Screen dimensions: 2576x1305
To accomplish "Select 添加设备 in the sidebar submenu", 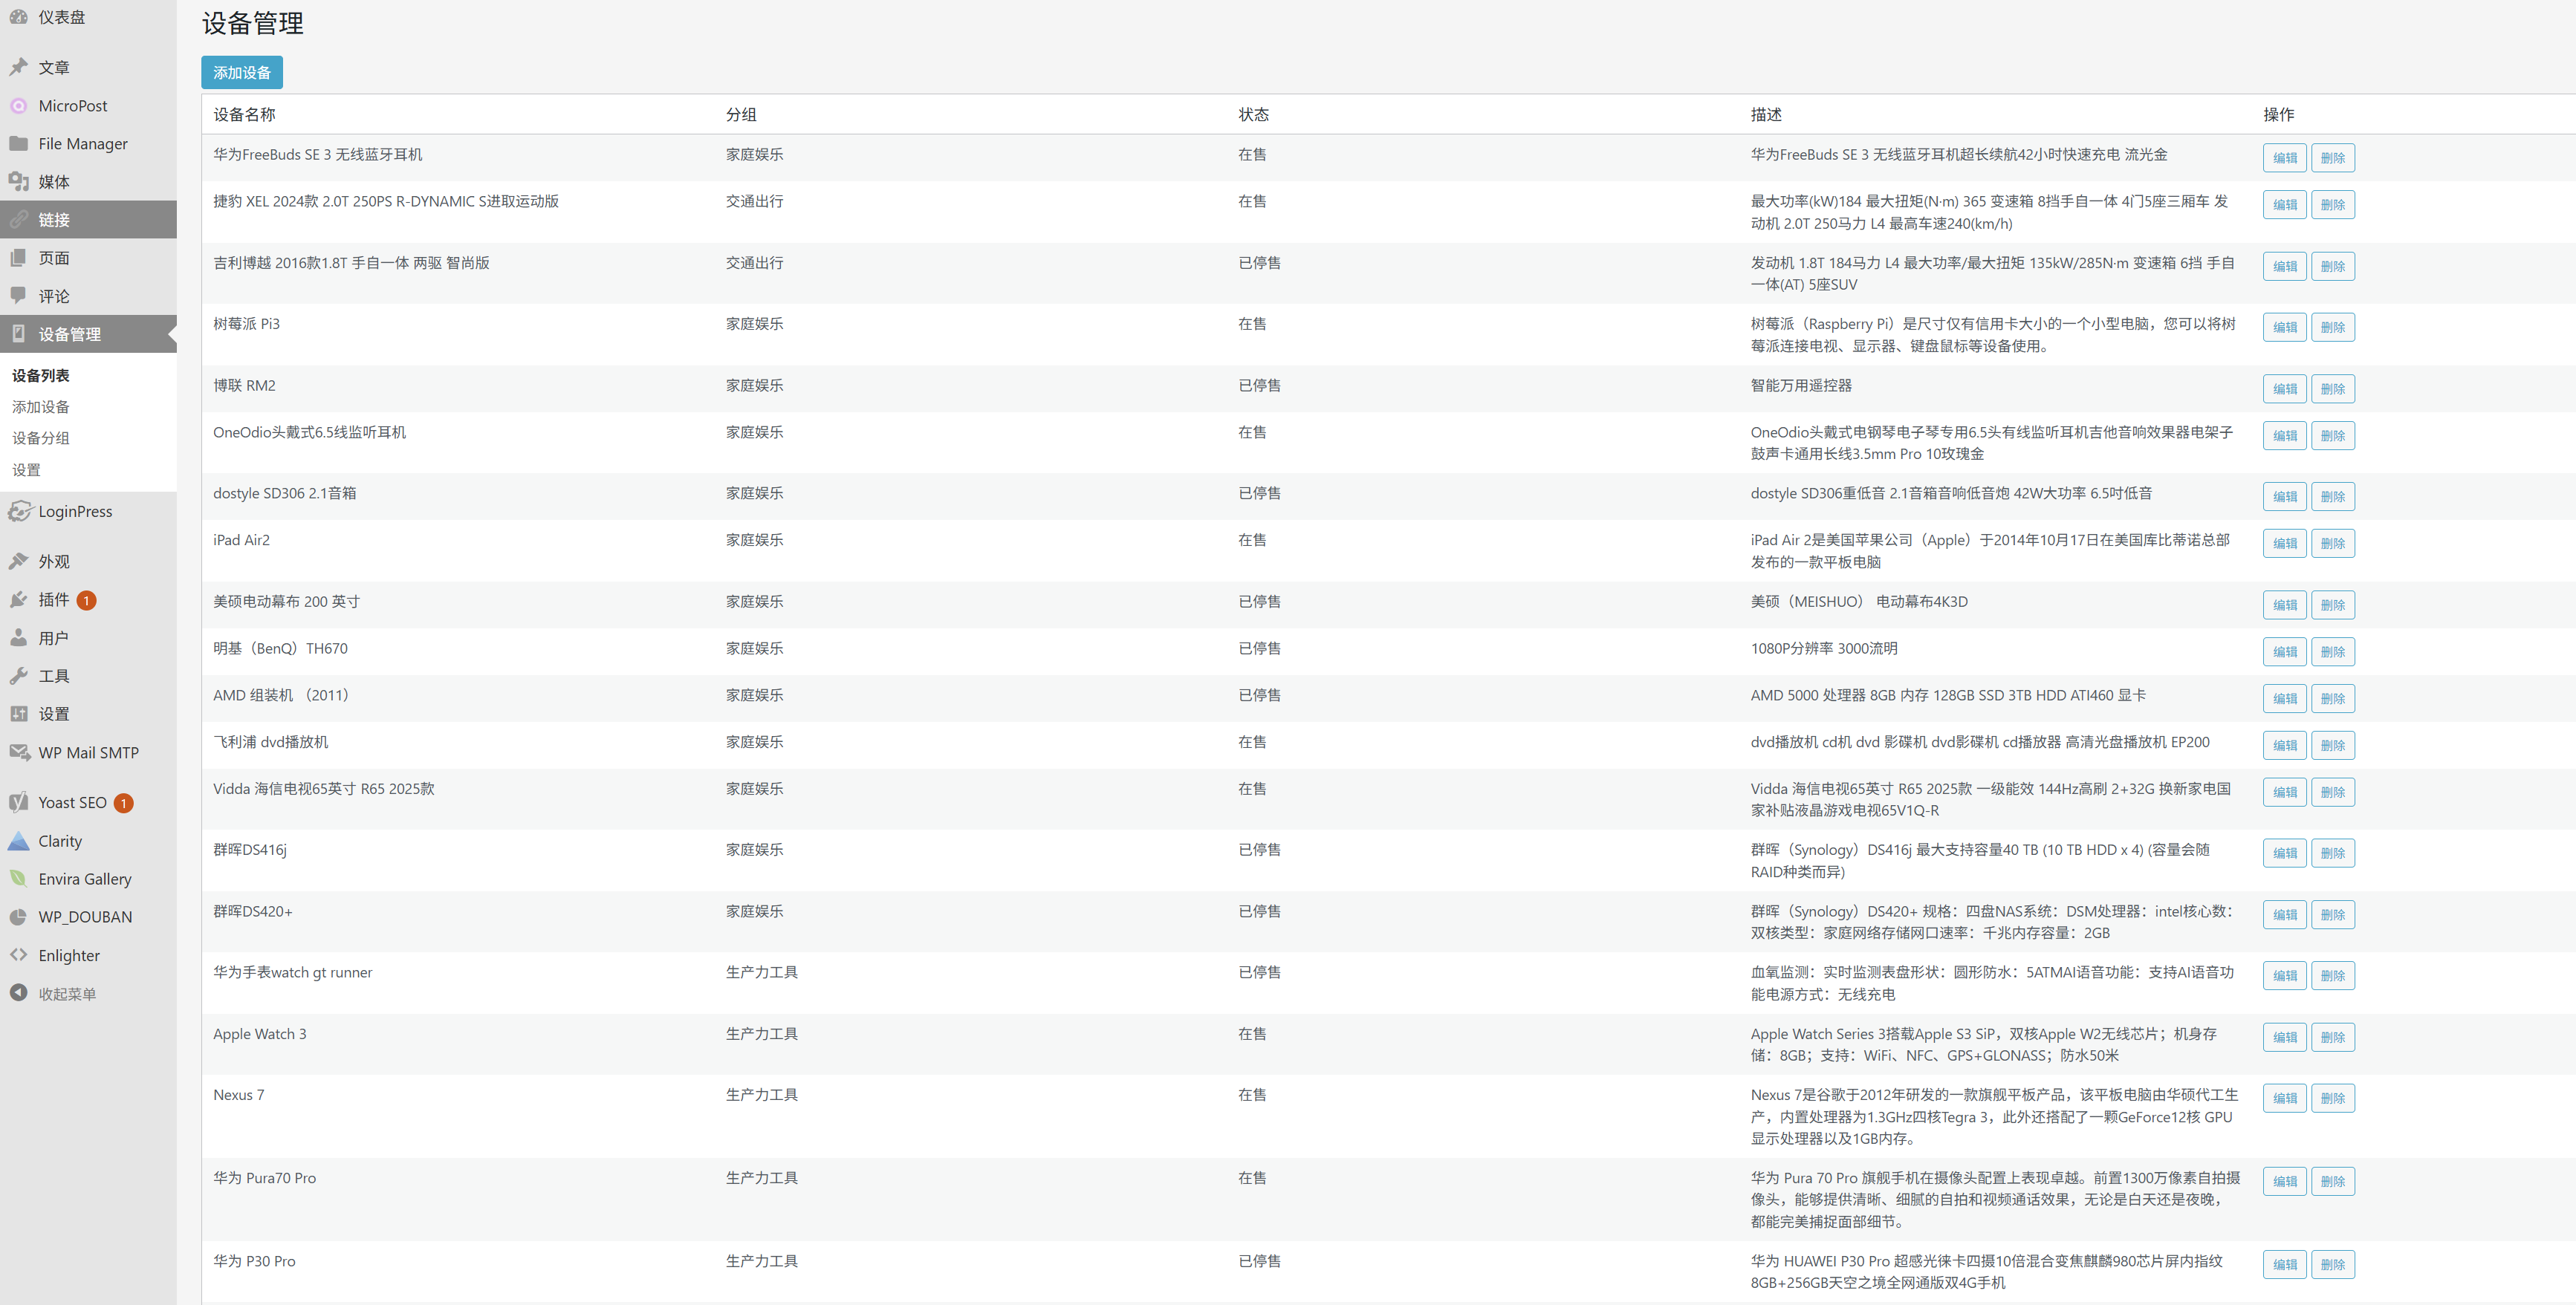I will click(41, 407).
